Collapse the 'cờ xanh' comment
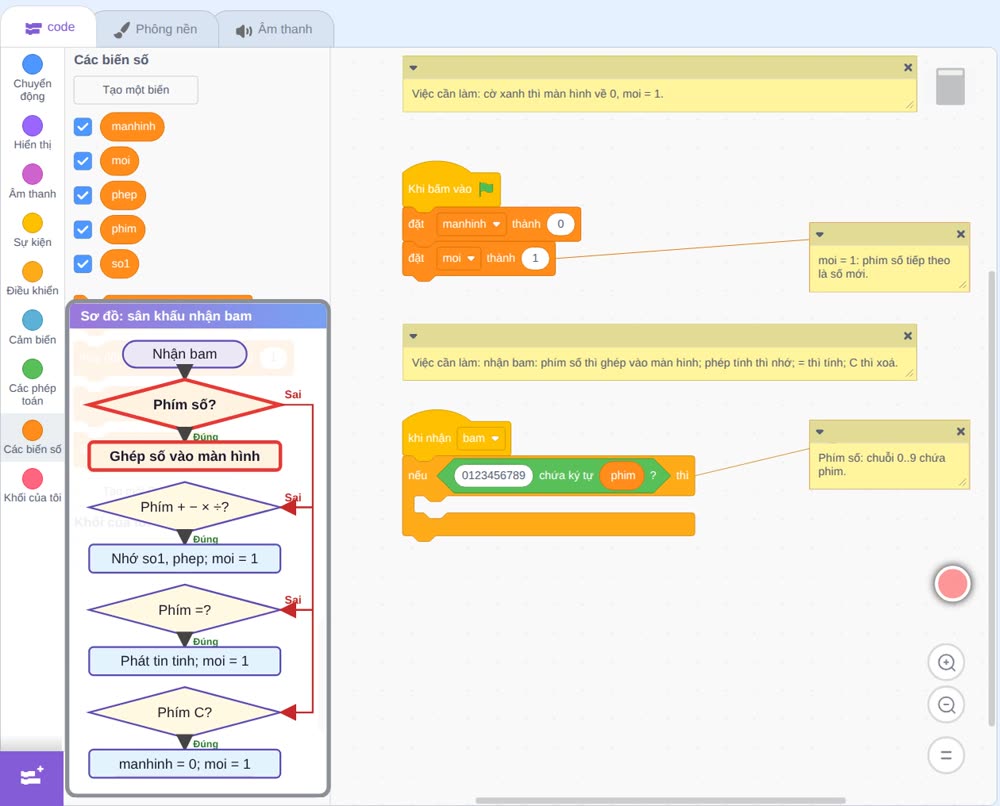 pyautogui.click(x=413, y=68)
